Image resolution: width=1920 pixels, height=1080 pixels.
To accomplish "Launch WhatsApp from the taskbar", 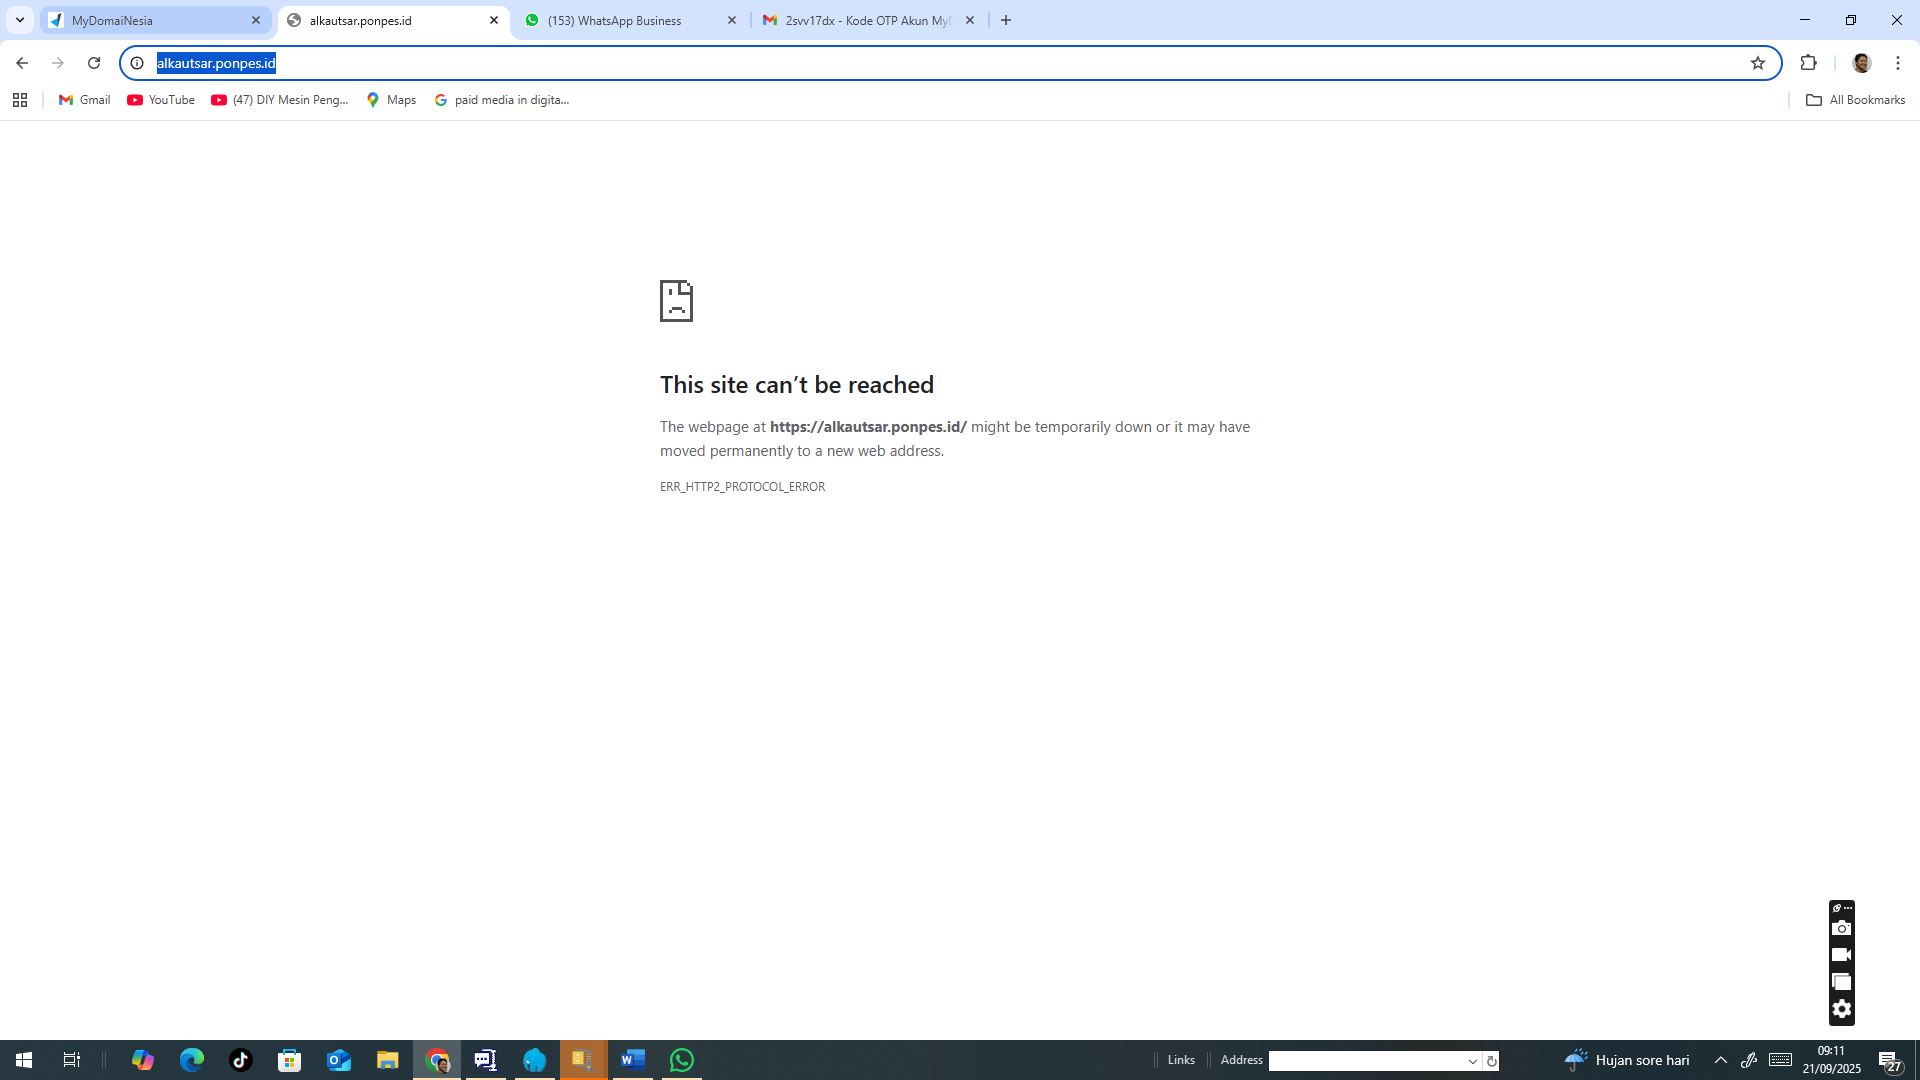I will (682, 1060).
